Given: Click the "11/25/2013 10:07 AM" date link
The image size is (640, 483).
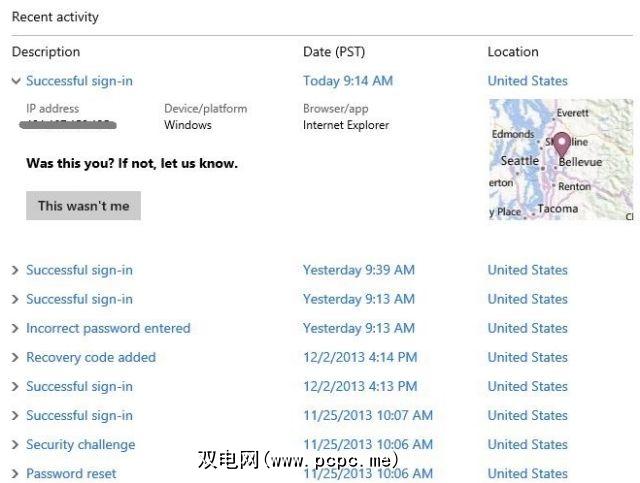Looking at the screenshot, I should (x=368, y=416).
